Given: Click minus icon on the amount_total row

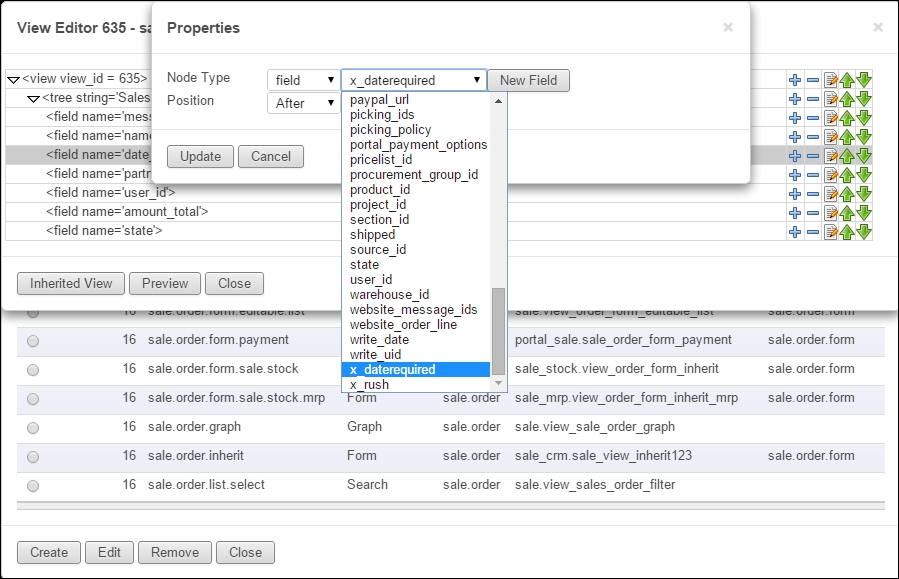Looking at the screenshot, I should 813,212.
